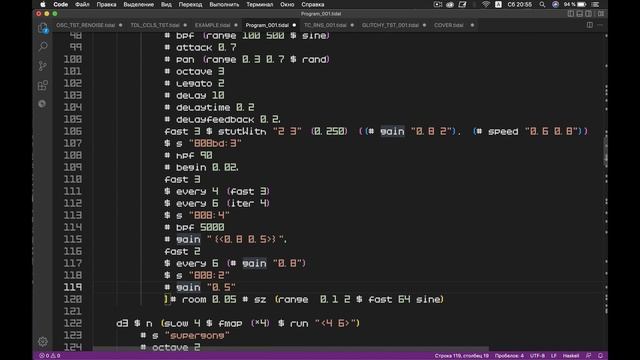Open the Source Control view
Viewport: 640px width, 360px height.
coord(43,66)
